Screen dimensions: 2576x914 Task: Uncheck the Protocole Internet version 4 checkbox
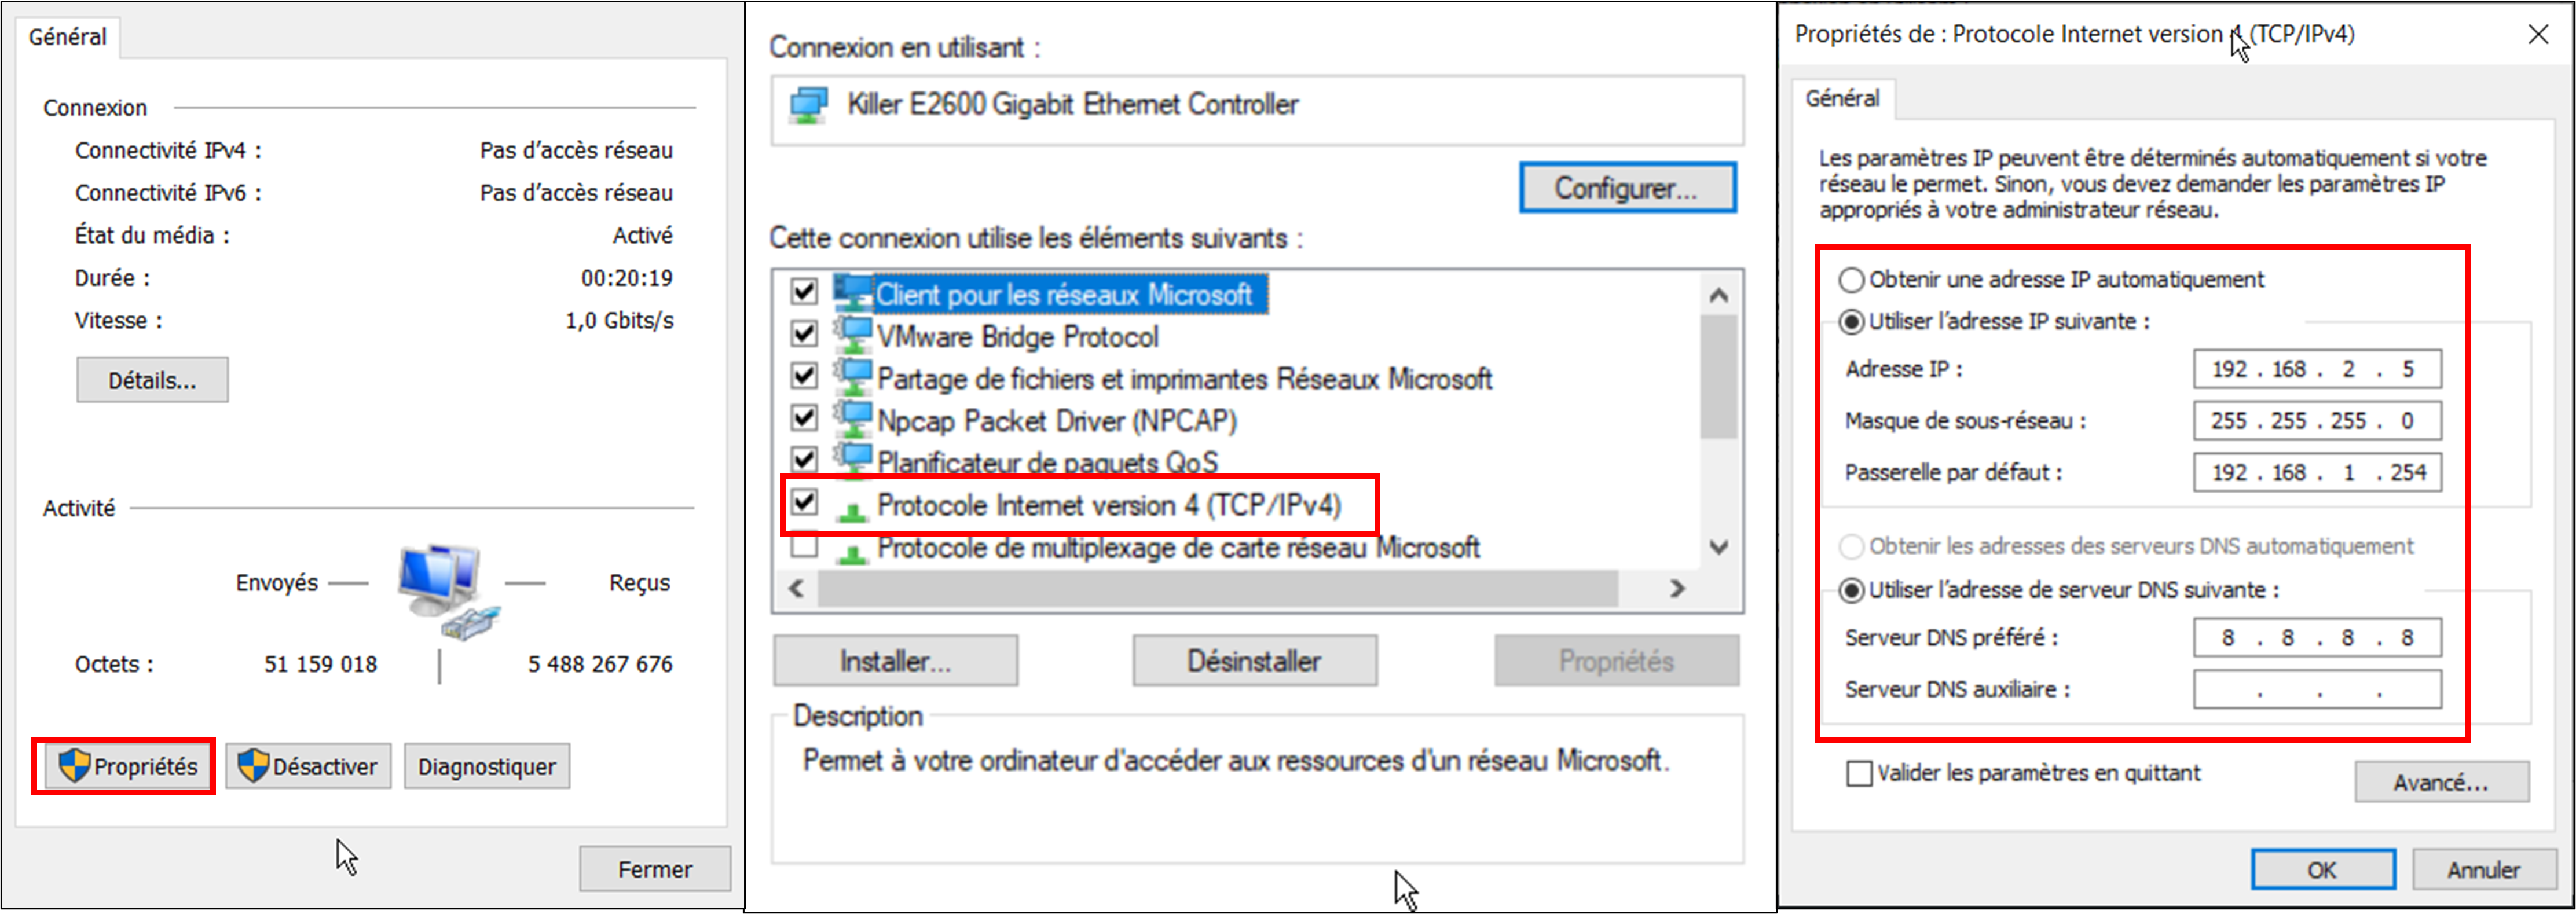804,501
